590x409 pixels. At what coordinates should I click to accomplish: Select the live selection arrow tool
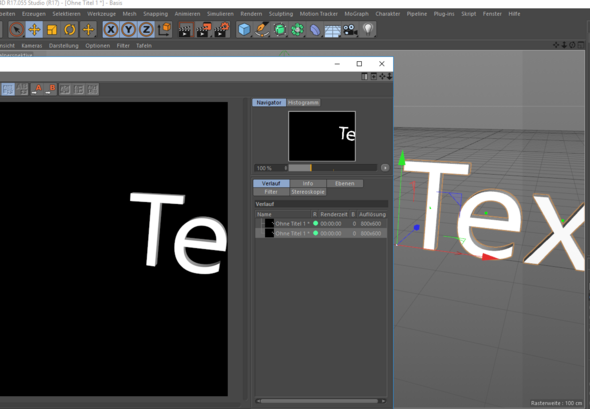(x=17, y=30)
